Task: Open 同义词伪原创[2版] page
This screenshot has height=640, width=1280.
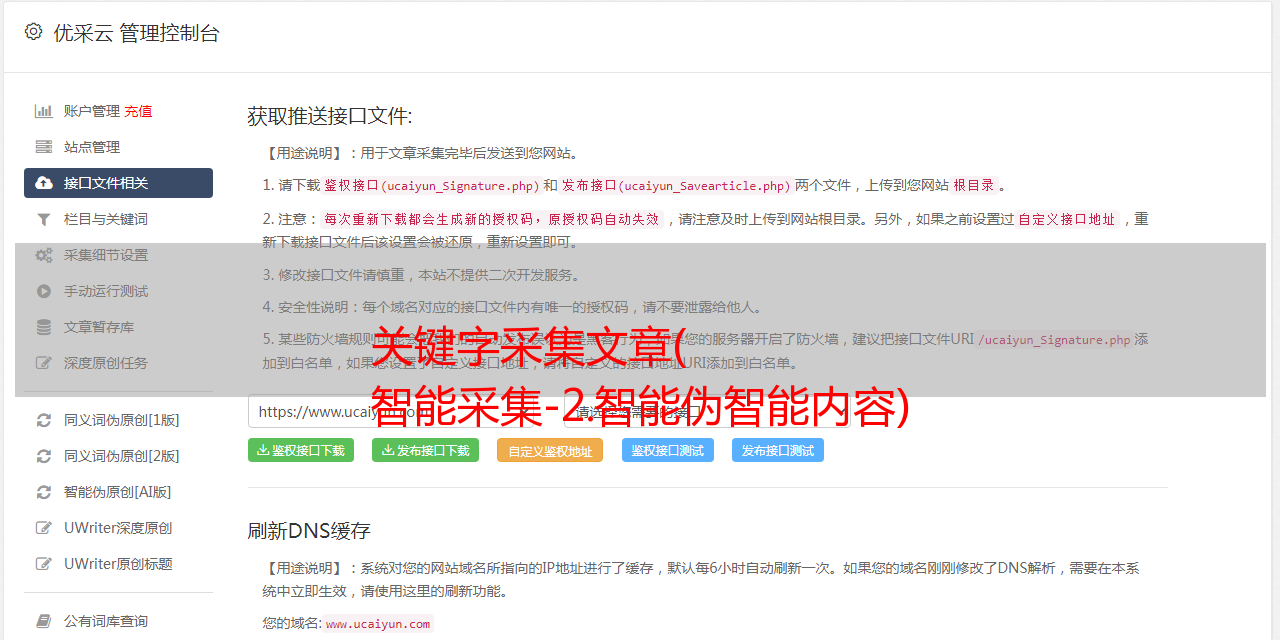Action: [x=118, y=456]
